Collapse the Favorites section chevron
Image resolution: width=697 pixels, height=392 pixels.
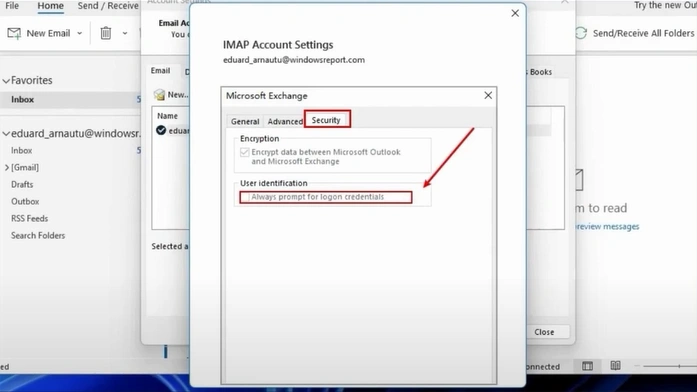[6, 81]
